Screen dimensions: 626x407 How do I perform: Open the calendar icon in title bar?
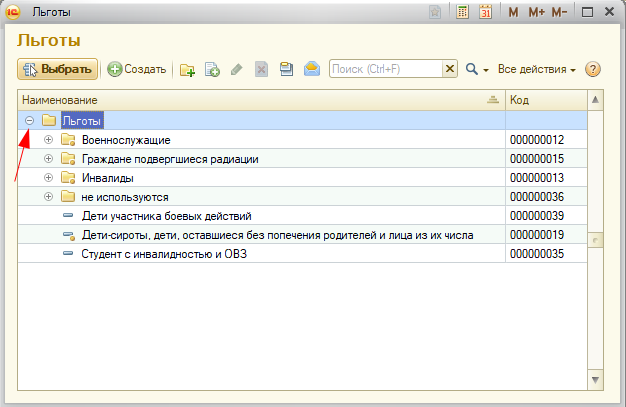486,12
